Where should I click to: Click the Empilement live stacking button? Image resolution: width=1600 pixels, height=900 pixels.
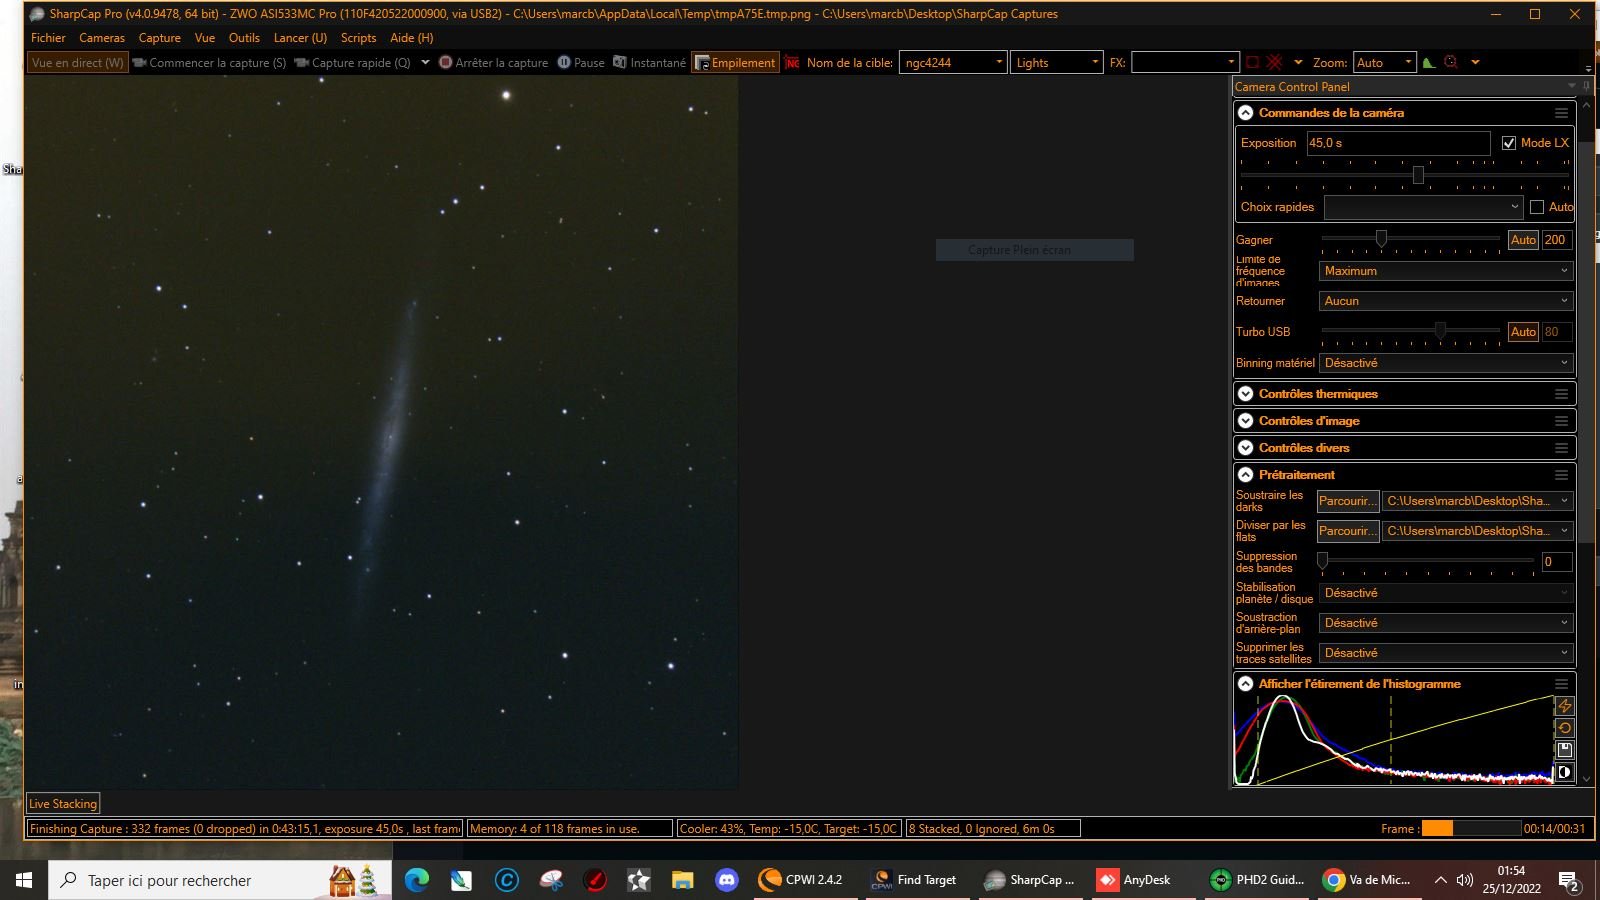point(735,62)
